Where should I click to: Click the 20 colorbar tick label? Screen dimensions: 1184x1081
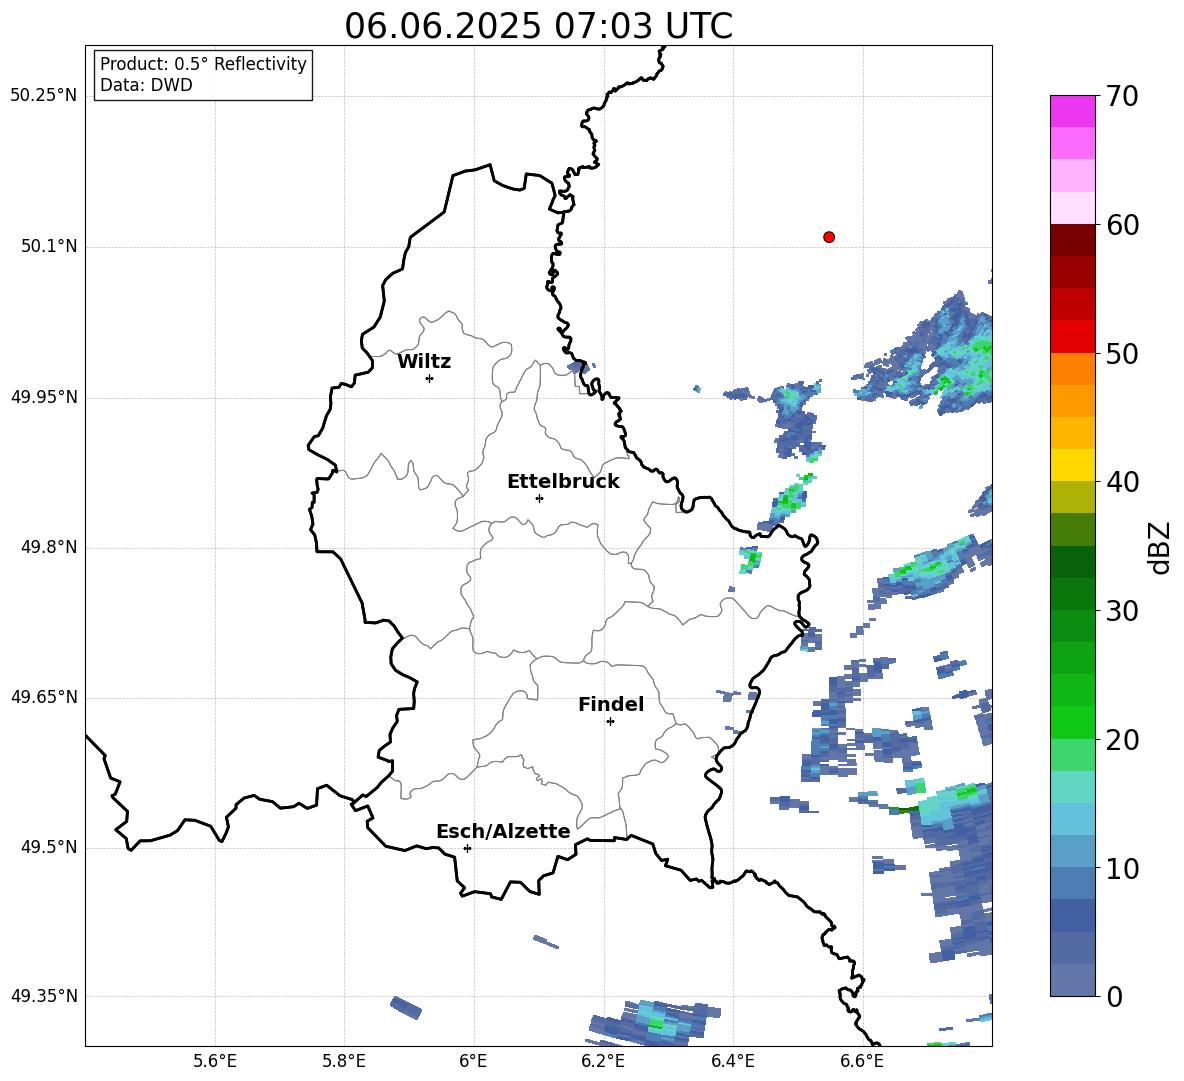tap(1123, 740)
